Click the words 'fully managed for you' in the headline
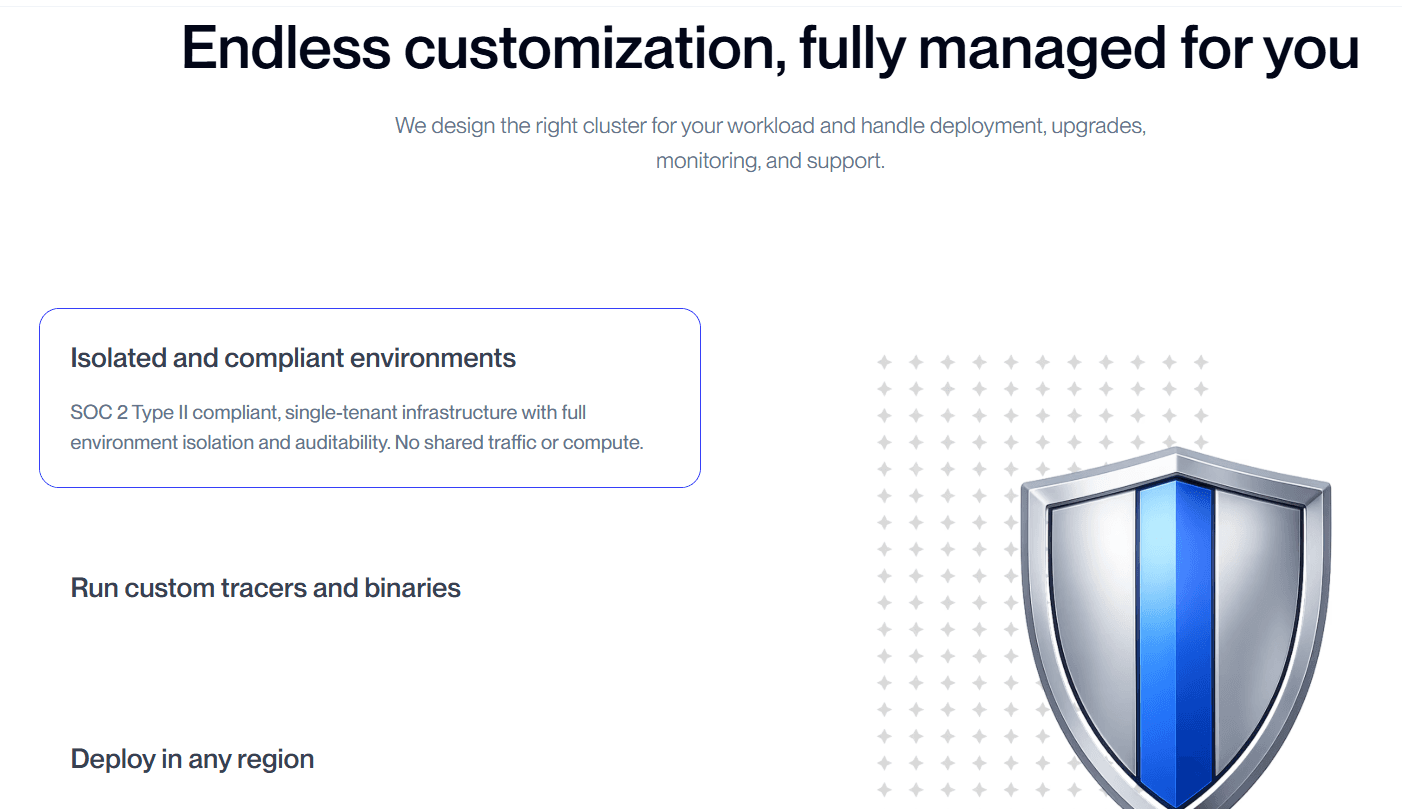Viewport: 1402px width, 809px height. 1079,47
